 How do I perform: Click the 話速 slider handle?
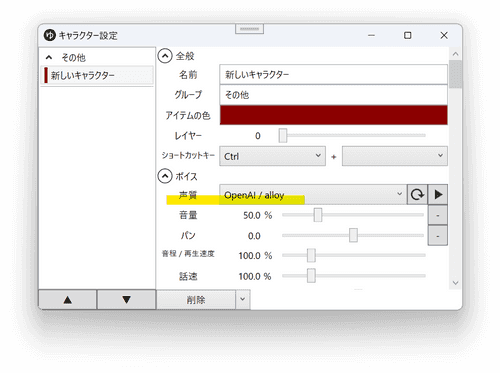pyautogui.click(x=311, y=276)
